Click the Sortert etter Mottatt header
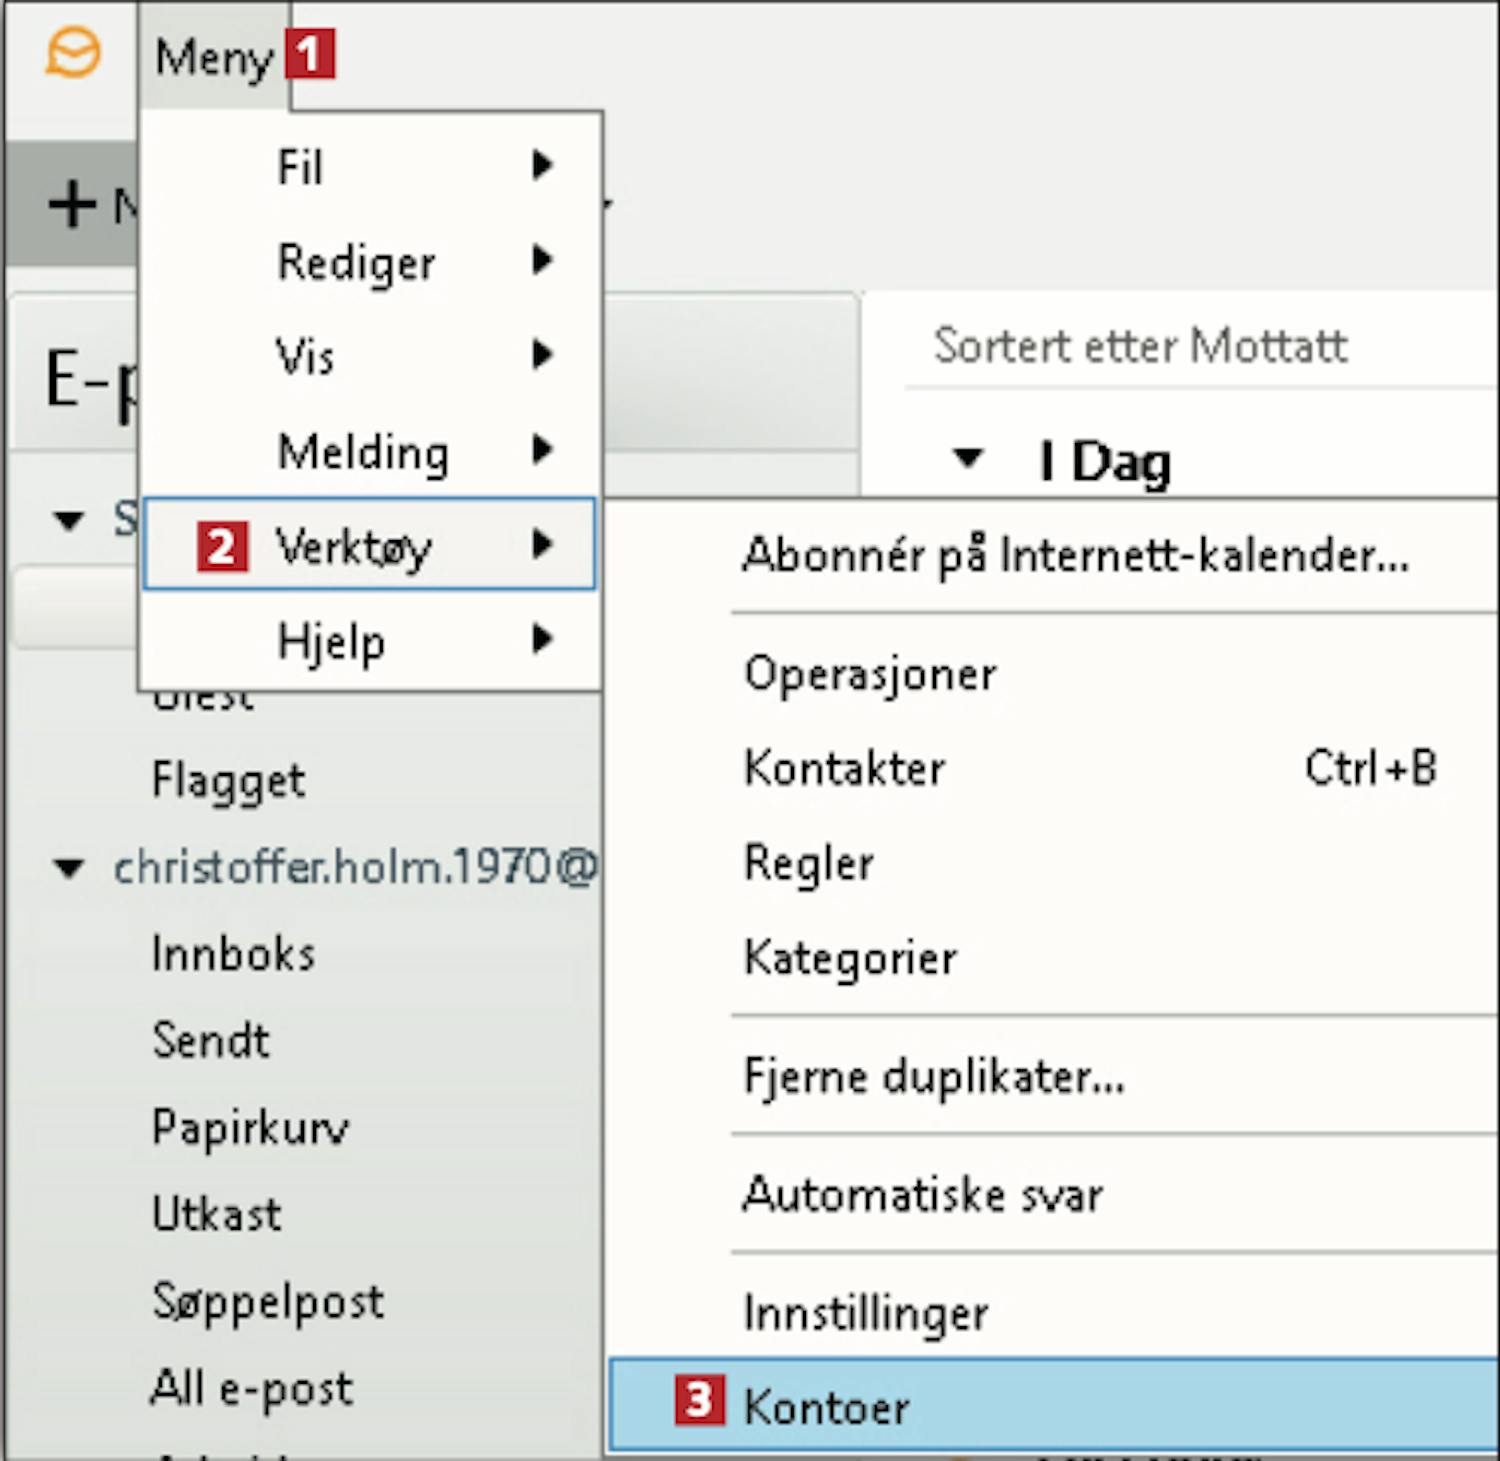This screenshot has width=1500, height=1461. coord(1140,346)
